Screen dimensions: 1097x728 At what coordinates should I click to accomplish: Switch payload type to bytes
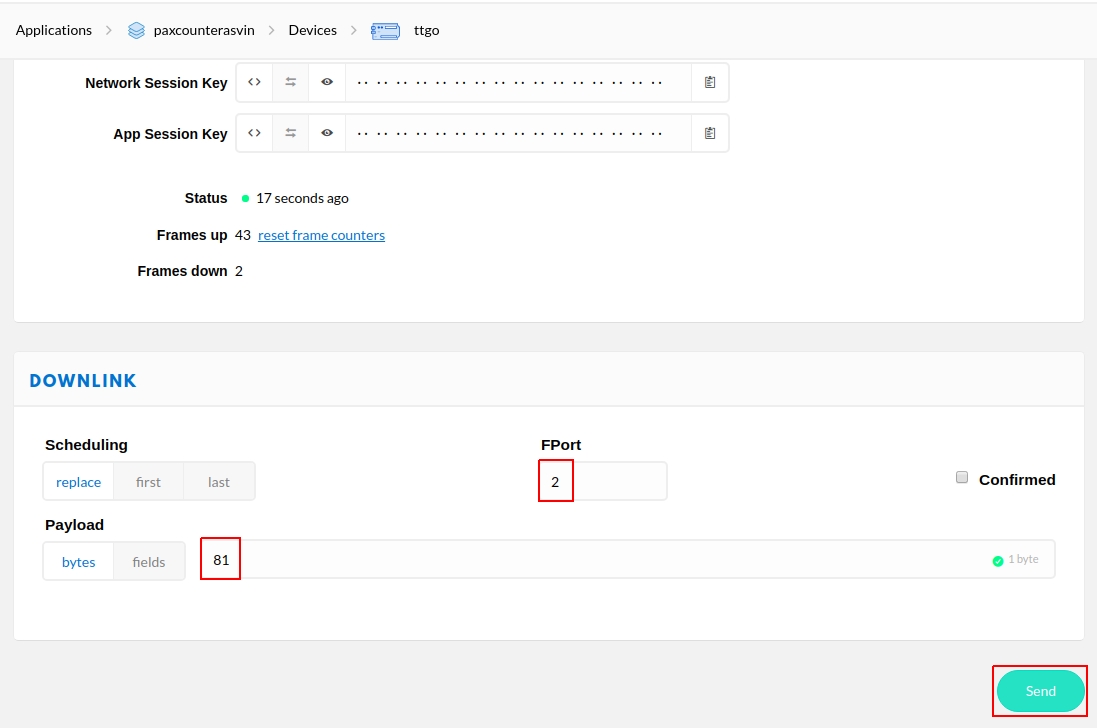click(79, 562)
